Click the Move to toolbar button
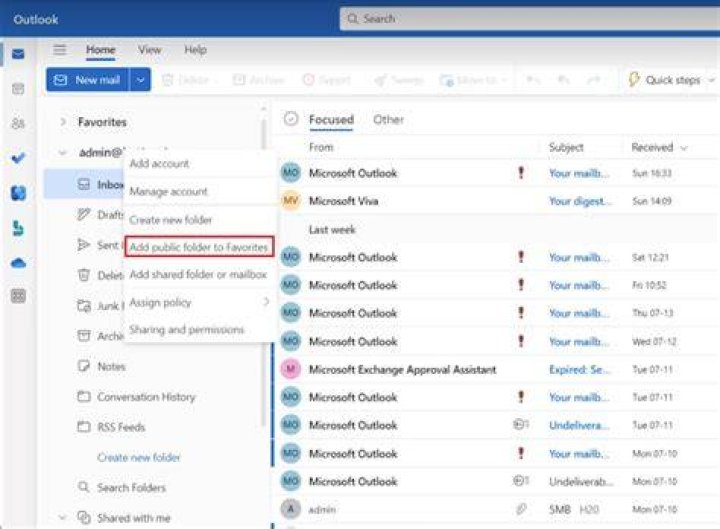Image resolution: width=720 pixels, height=529 pixels. pyautogui.click(x=472, y=80)
